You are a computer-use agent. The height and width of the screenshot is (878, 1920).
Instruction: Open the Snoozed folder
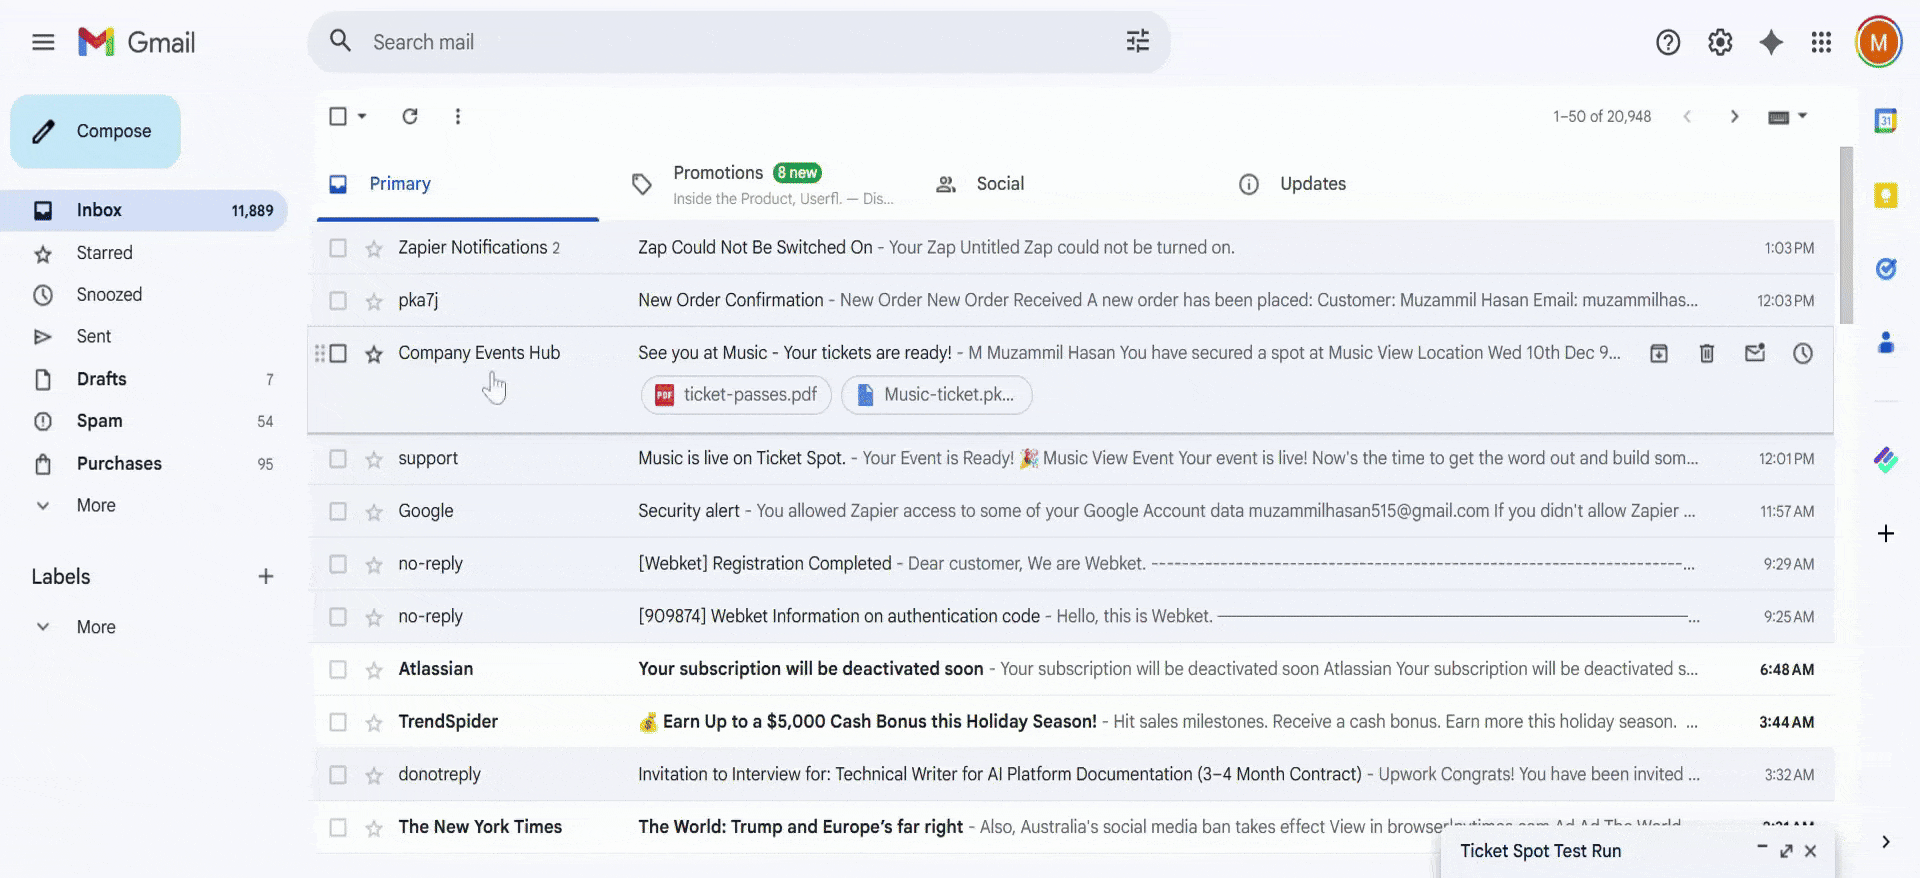tap(144, 295)
